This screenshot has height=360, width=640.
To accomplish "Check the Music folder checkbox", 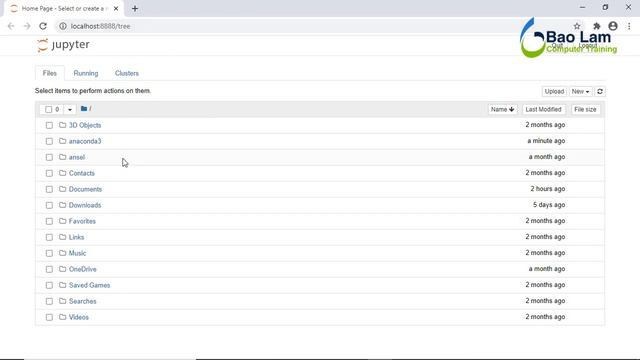I will [x=49, y=253].
